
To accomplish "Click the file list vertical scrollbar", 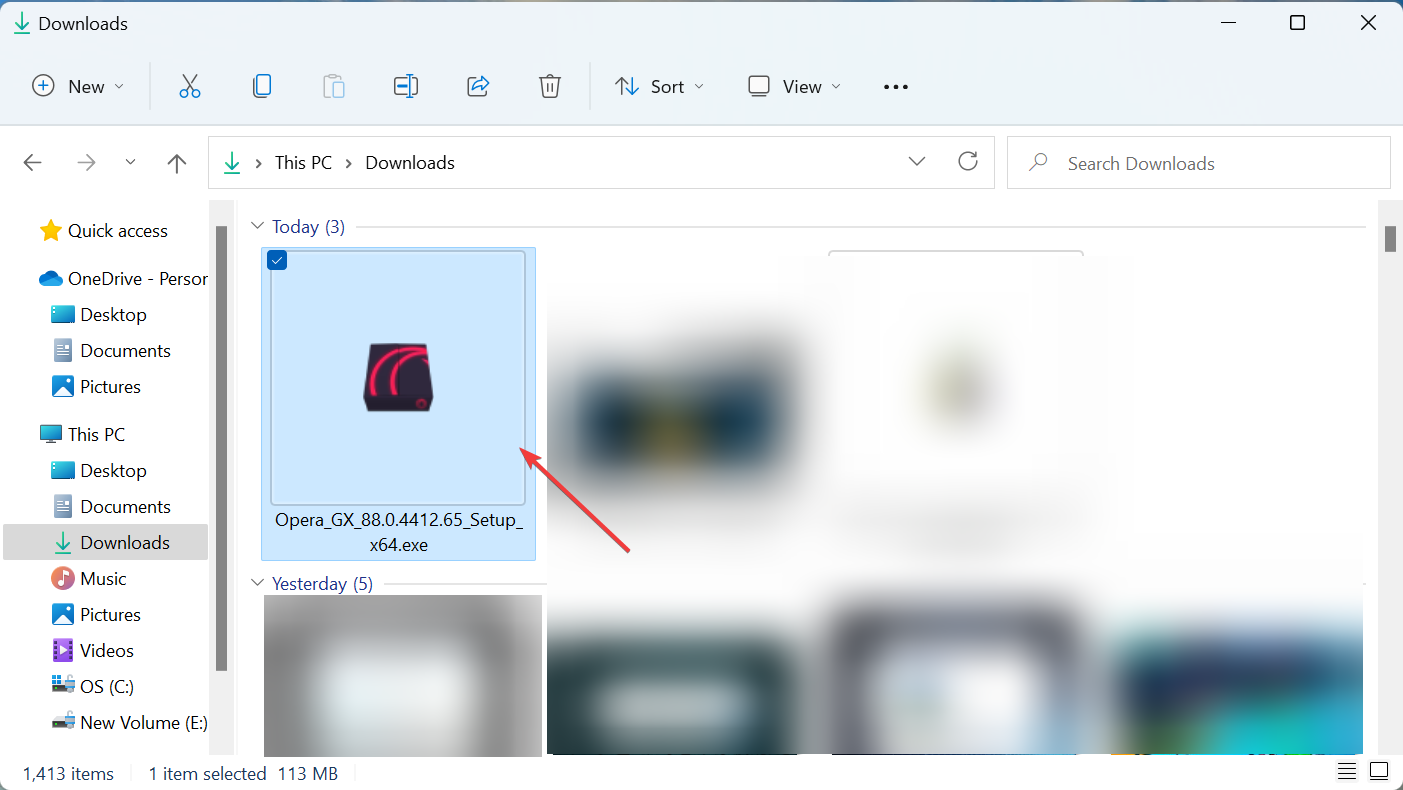I will [x=1390, y=240].
